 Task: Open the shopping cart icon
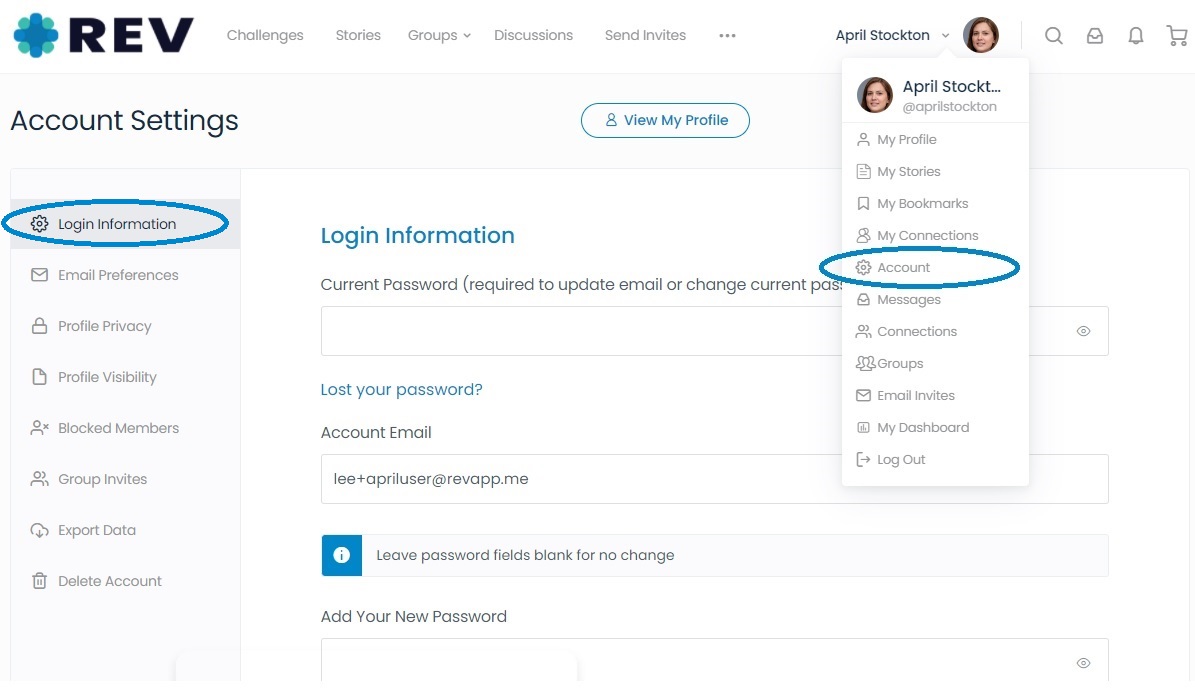pos(1176,35)
